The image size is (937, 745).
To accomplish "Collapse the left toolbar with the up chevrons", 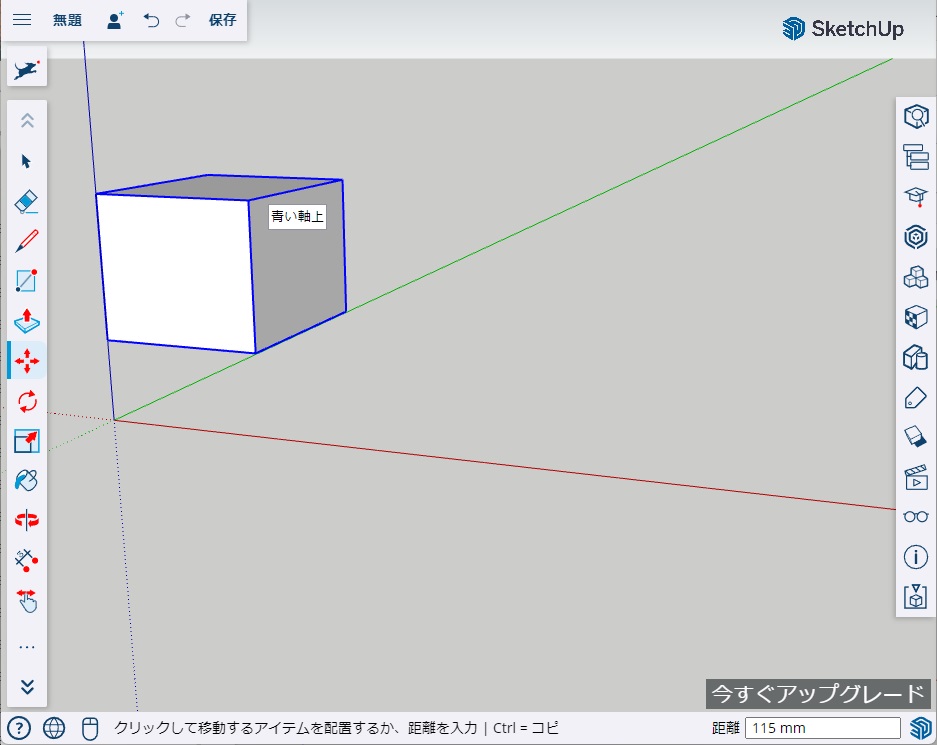I will tap(27, 120).
